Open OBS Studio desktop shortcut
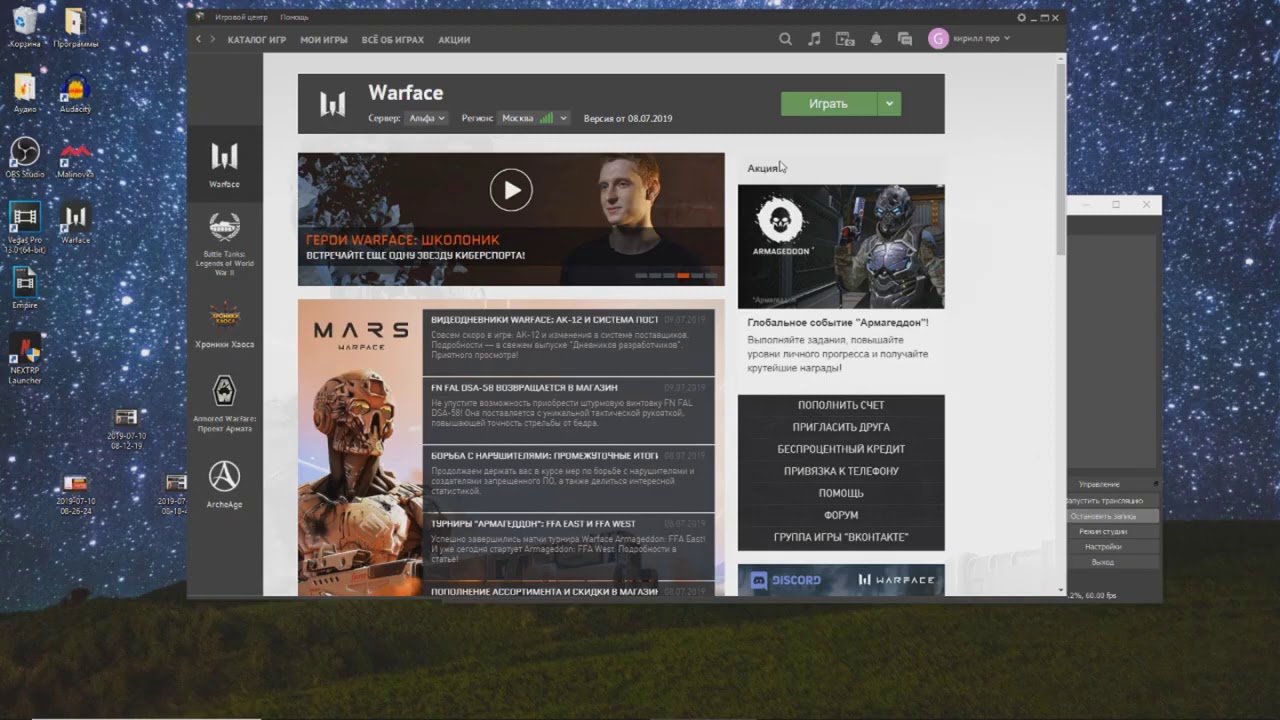This screenshot has width=1280, height=720. tap(25, 158)
